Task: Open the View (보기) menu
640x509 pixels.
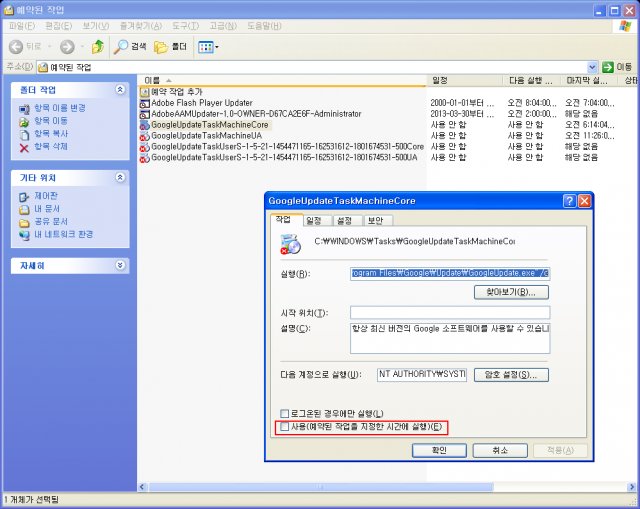Action: (x=96, y=26)
